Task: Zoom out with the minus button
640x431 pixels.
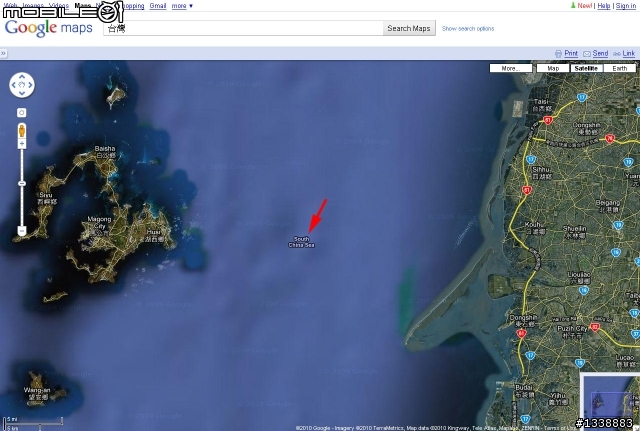Action: coord(22,231)
